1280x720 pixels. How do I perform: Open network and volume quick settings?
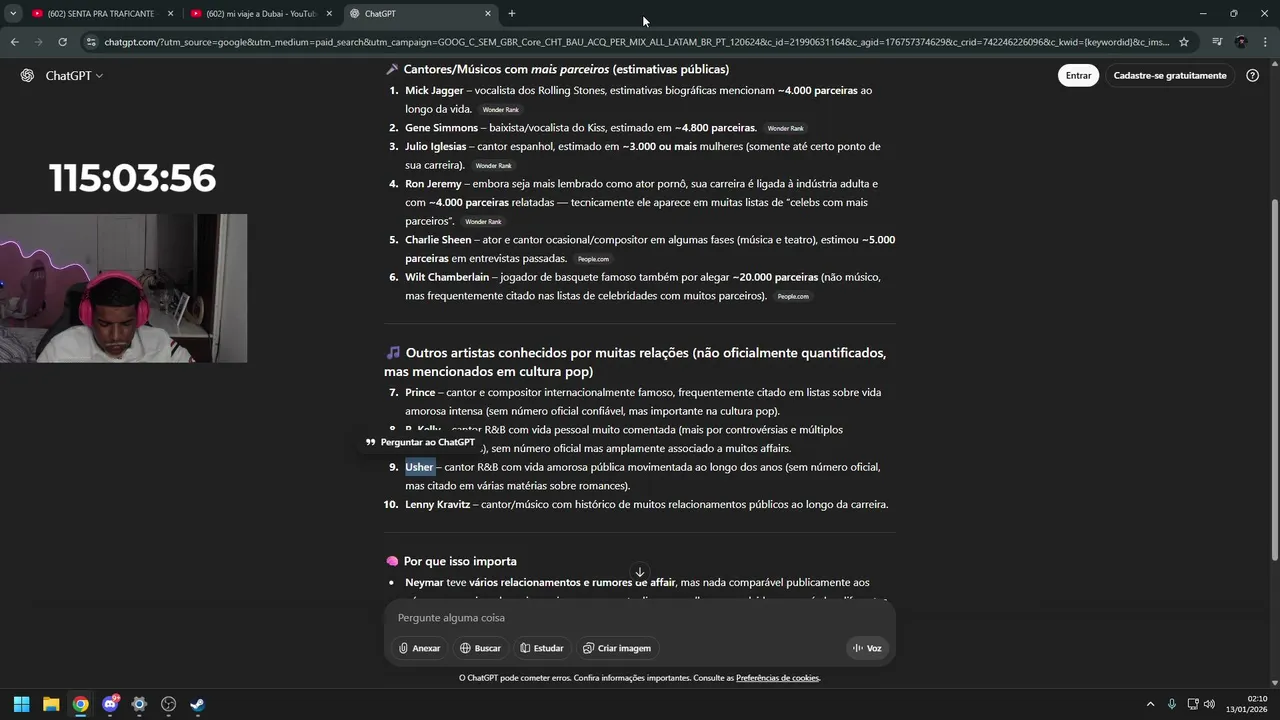pos(1202,704)
